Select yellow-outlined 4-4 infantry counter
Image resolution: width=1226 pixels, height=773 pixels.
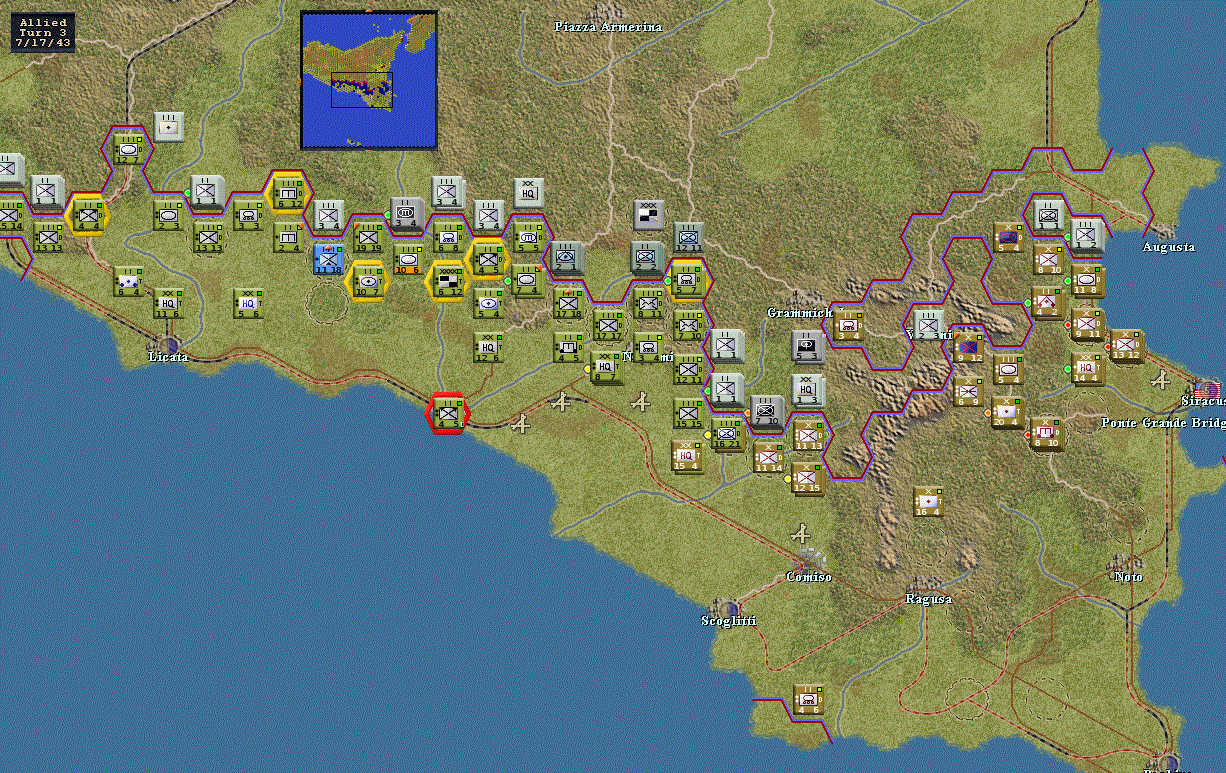(88, 214)
